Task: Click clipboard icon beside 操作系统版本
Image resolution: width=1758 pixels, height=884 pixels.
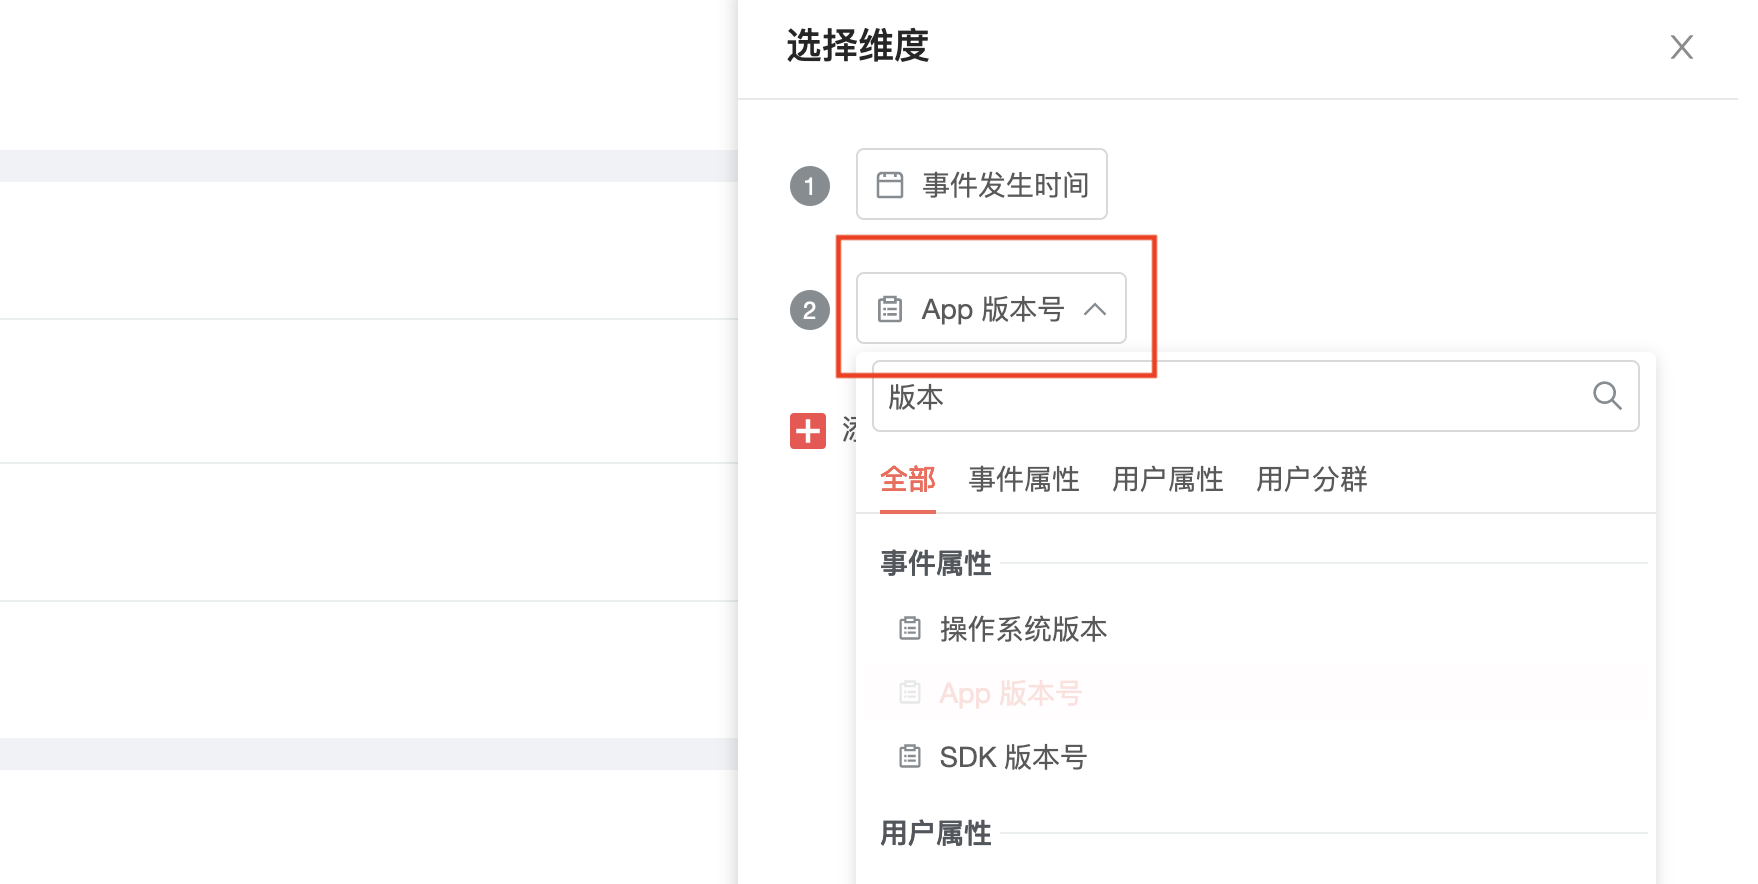Action: click(x=910, y=629)
